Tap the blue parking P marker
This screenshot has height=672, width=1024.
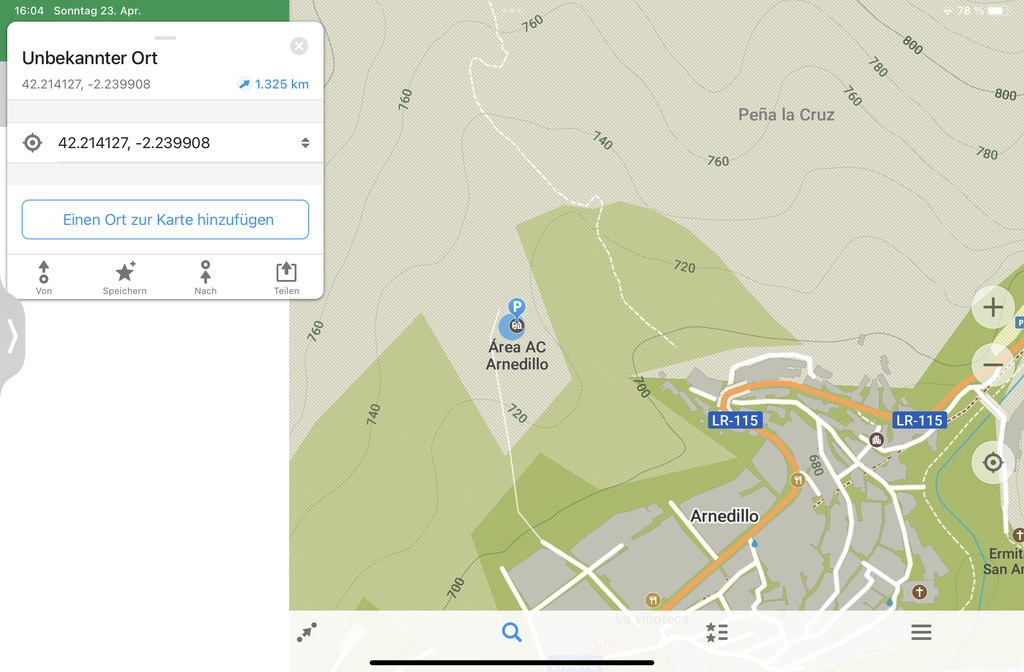(517, 306)
